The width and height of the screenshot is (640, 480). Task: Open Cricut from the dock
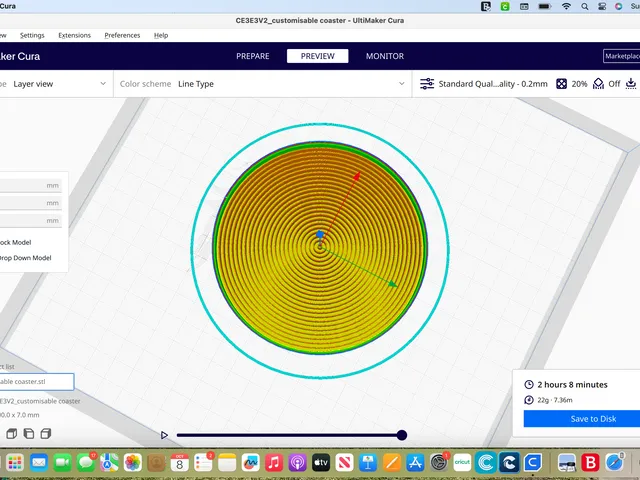point(462,462)
